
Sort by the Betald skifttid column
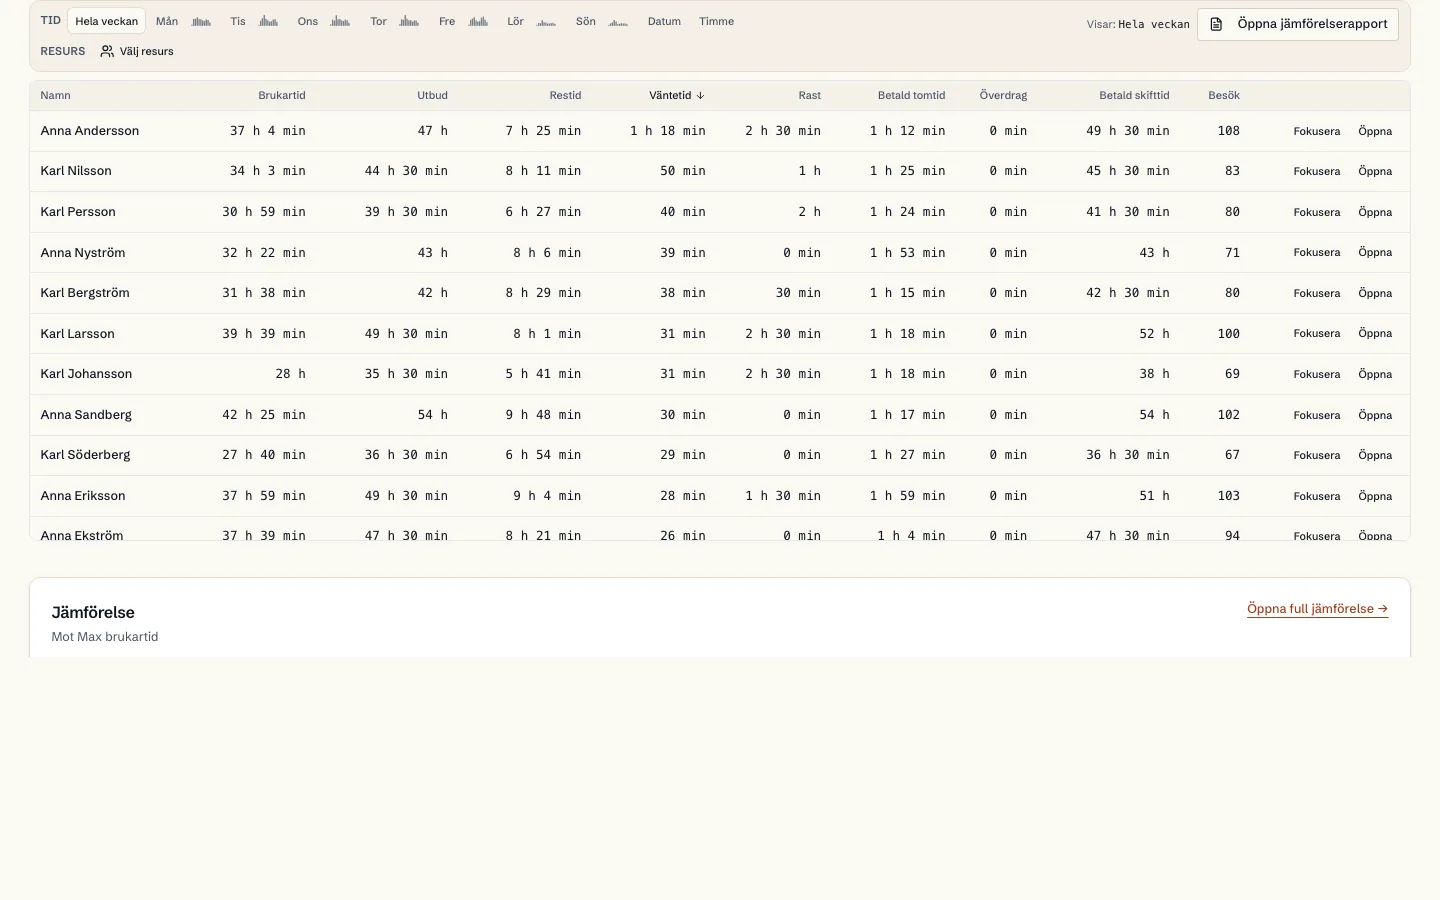1134,96
